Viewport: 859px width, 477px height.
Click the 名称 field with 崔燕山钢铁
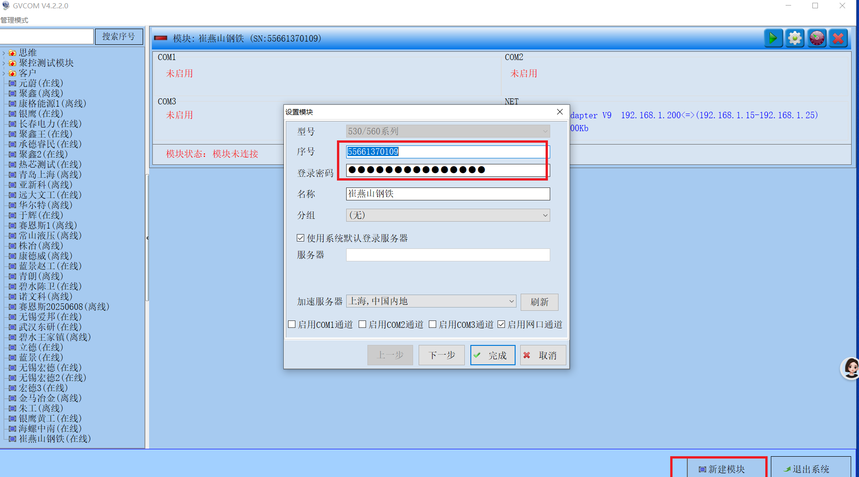click(x=448, y=194)
